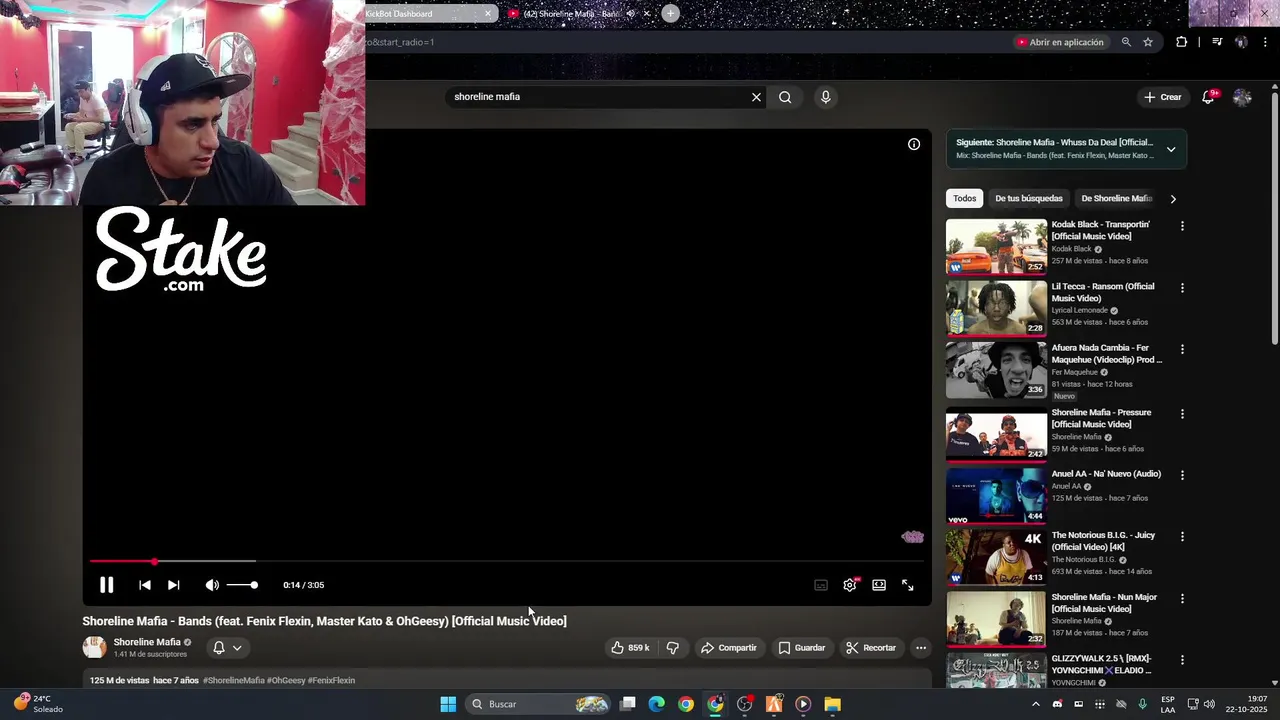1280x720 pixels.
Task: Open options for Anuel AA Na' Nuevo video
Action: click(x=1182, y=475)
